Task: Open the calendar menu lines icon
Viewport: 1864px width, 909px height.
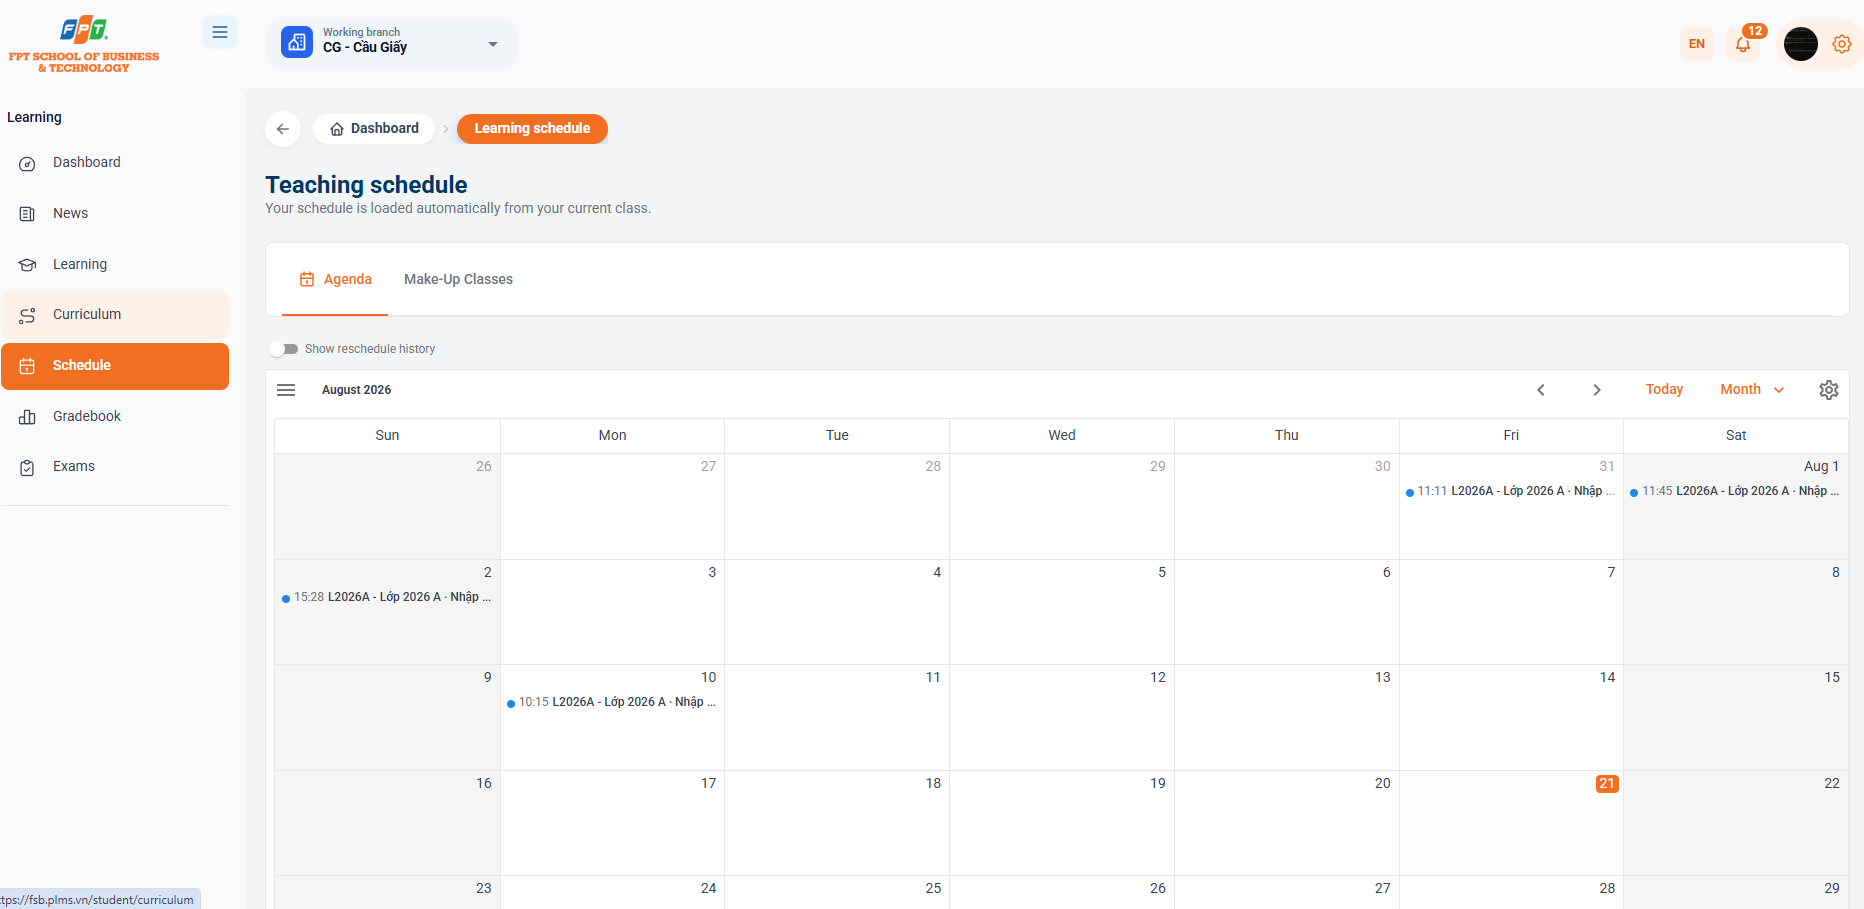Action: click(x=286, y=390)
